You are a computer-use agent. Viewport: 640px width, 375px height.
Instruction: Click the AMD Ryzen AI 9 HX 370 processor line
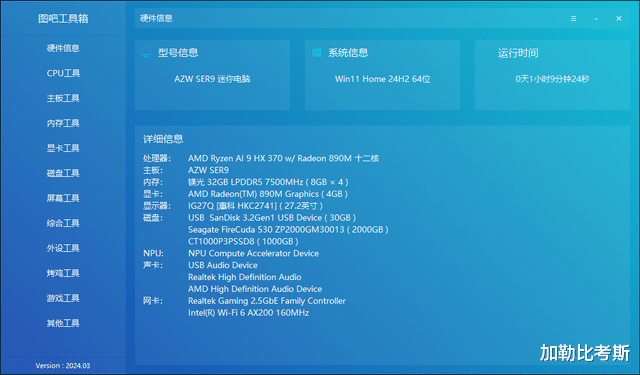pyautogui.click(x=283, y=158)
